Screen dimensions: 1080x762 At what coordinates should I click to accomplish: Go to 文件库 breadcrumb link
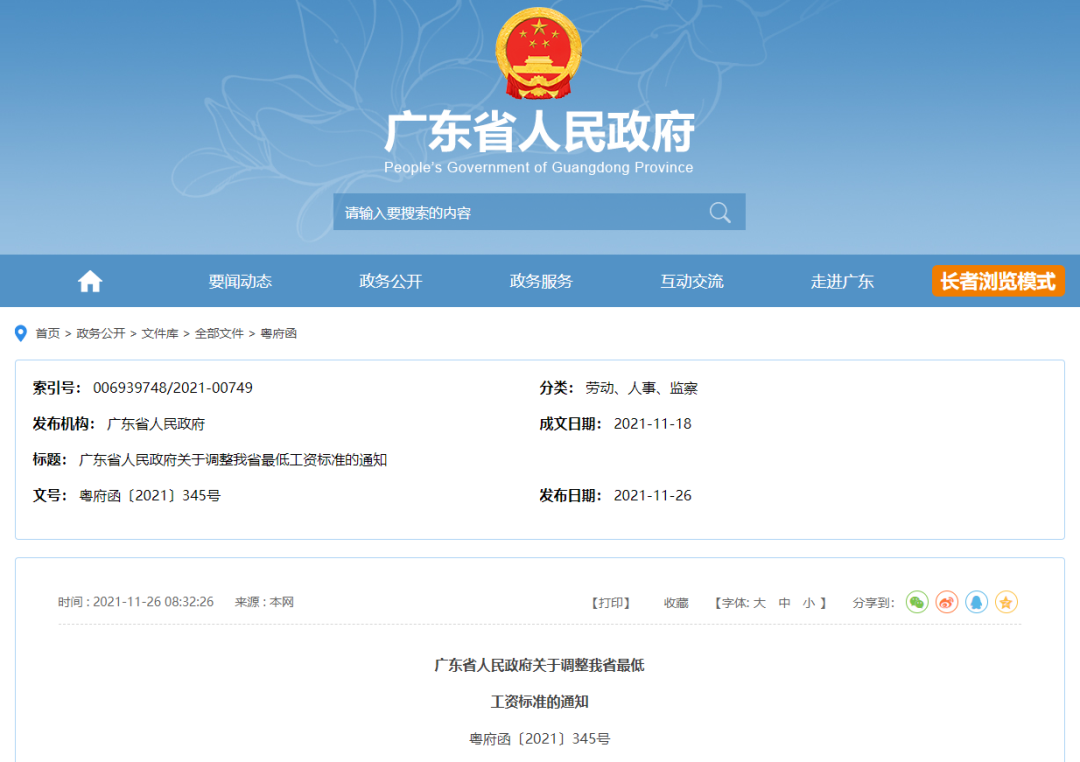tap(160, 333)
